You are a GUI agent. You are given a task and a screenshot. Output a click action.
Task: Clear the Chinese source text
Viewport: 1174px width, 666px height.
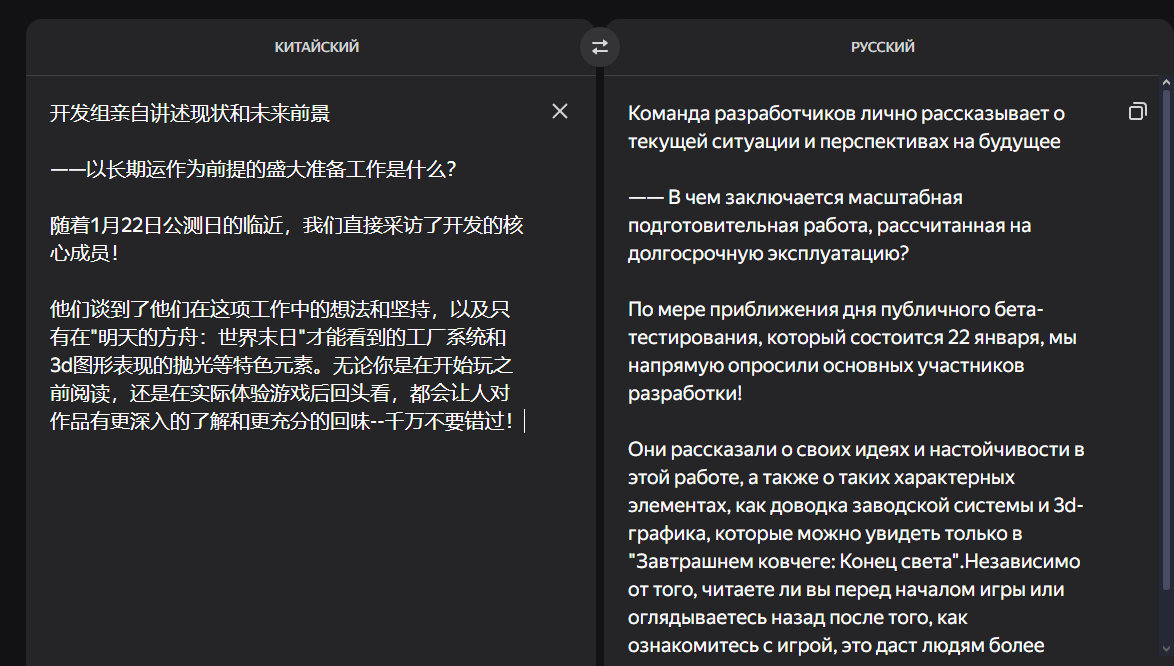point(560,111)
